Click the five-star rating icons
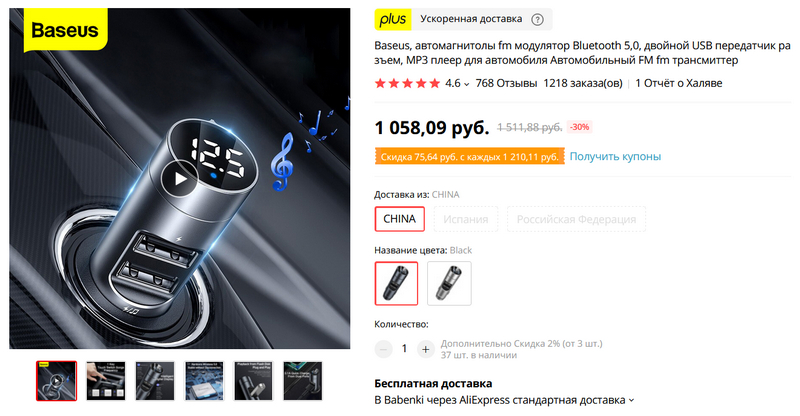 (x=407, y=83)
